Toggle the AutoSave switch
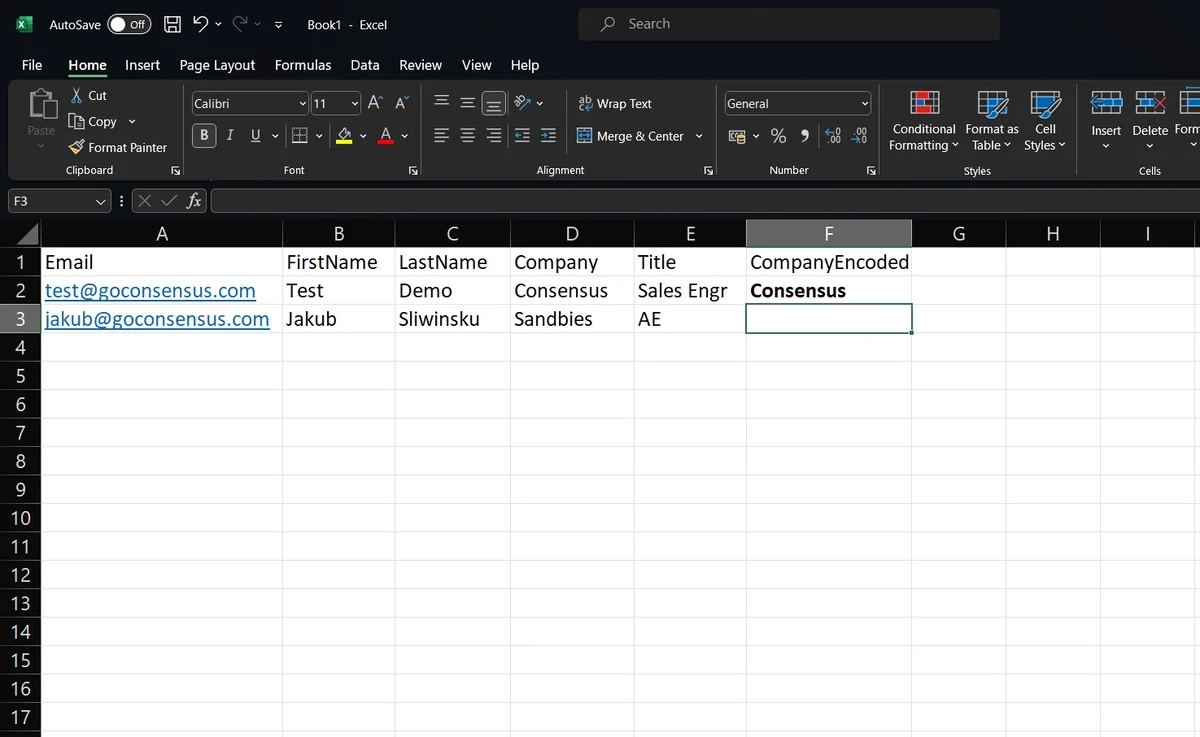Image resolution: width=1200 pixels, height=737 pixels. [x=129, y=24]
